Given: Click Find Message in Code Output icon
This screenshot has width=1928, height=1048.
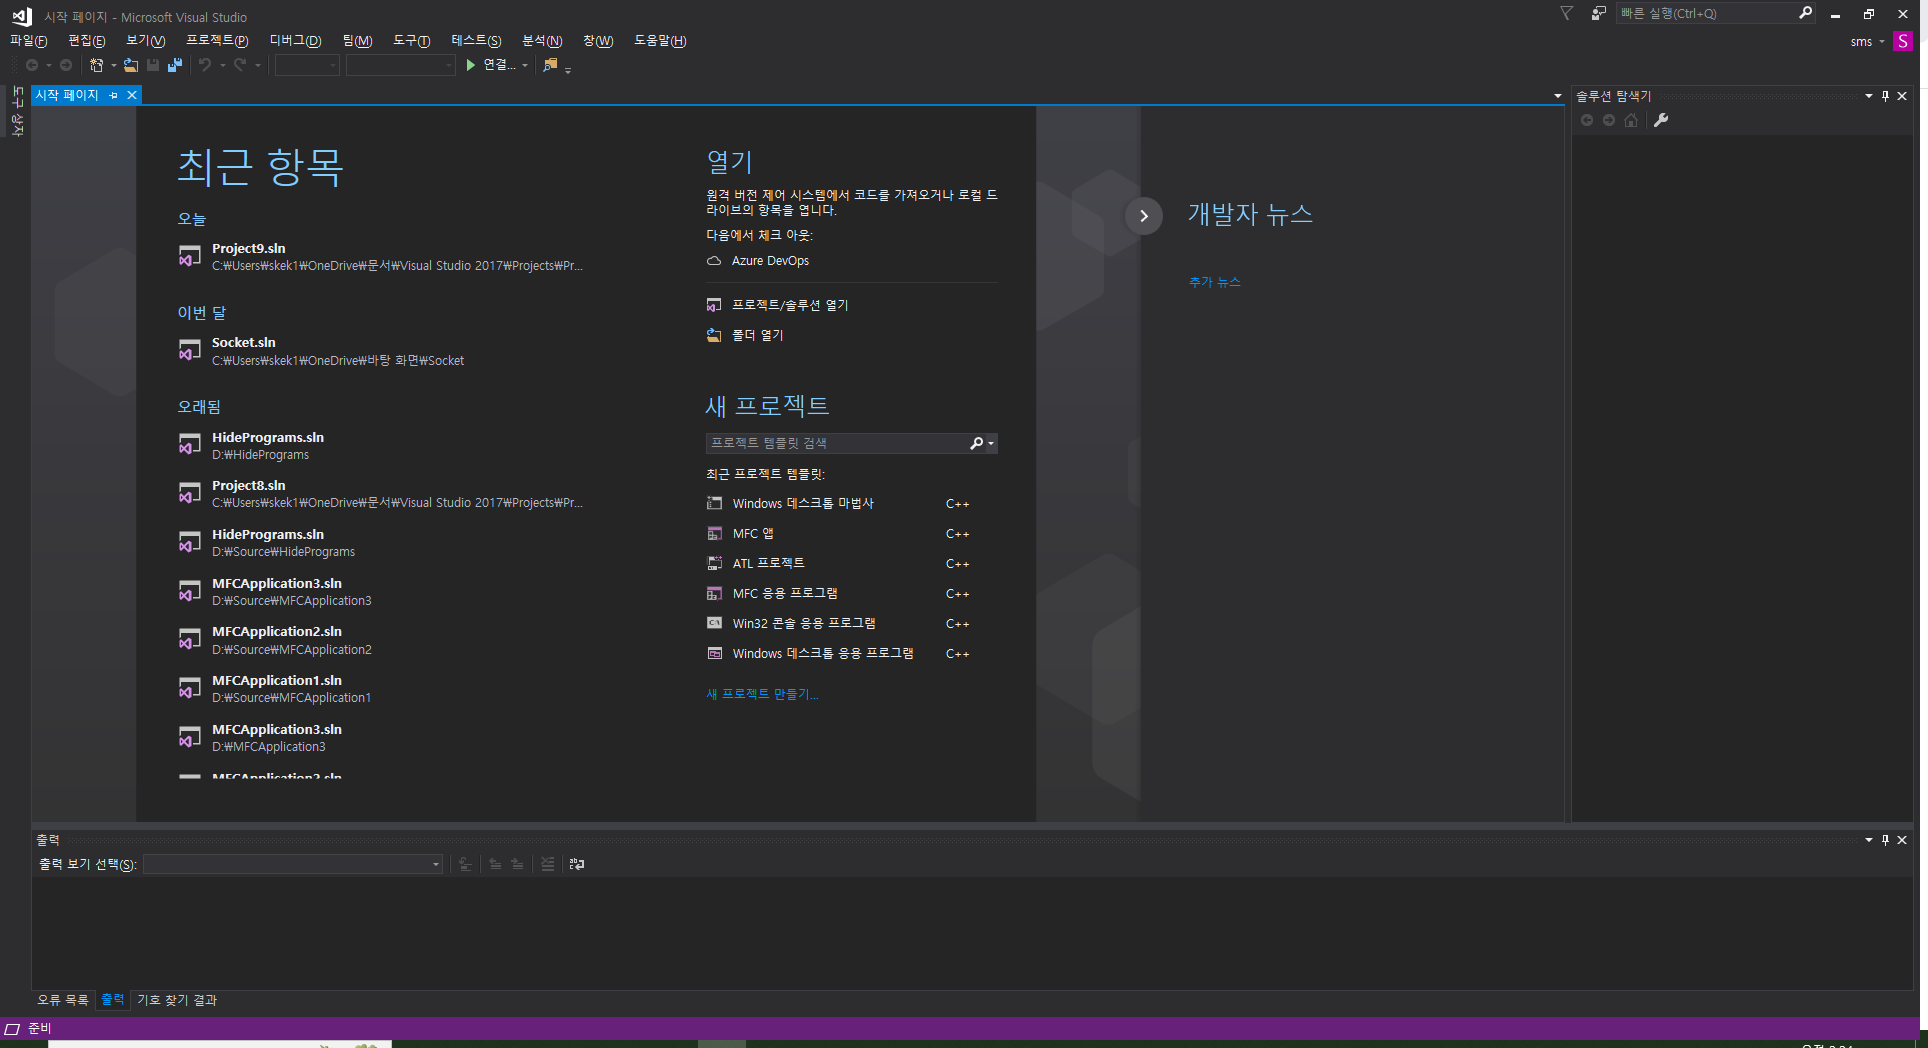Looking at the screenshot, I should (x=465, y=864).
